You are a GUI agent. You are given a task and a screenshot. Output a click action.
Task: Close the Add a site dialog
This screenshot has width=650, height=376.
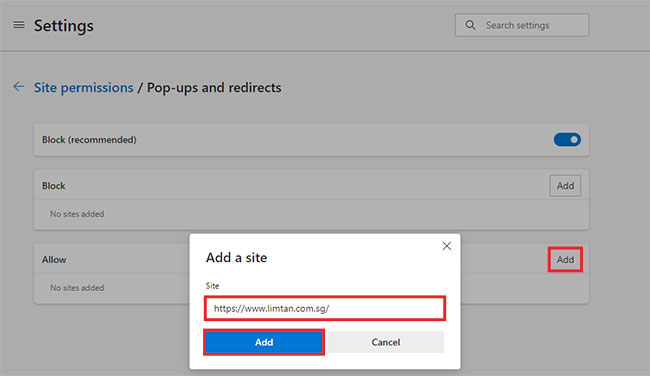click(x=446, y=246)
